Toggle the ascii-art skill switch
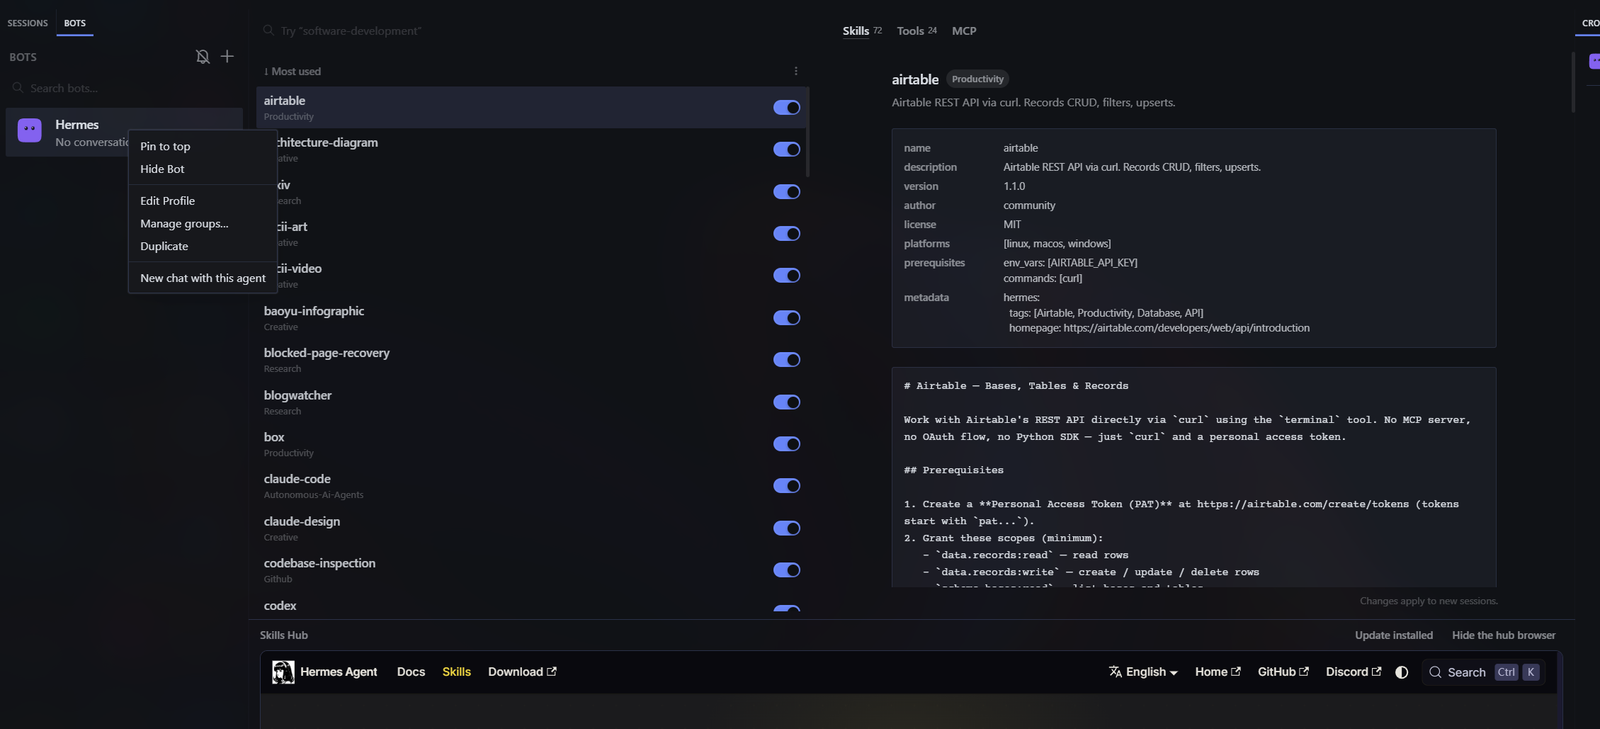The width and height of the screenshot is (1600, 729). [787, 233]
